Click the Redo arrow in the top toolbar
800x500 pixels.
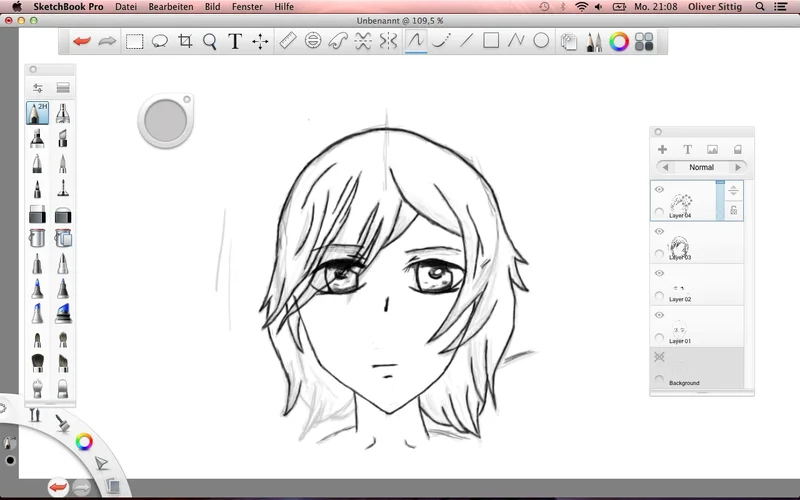107,41
